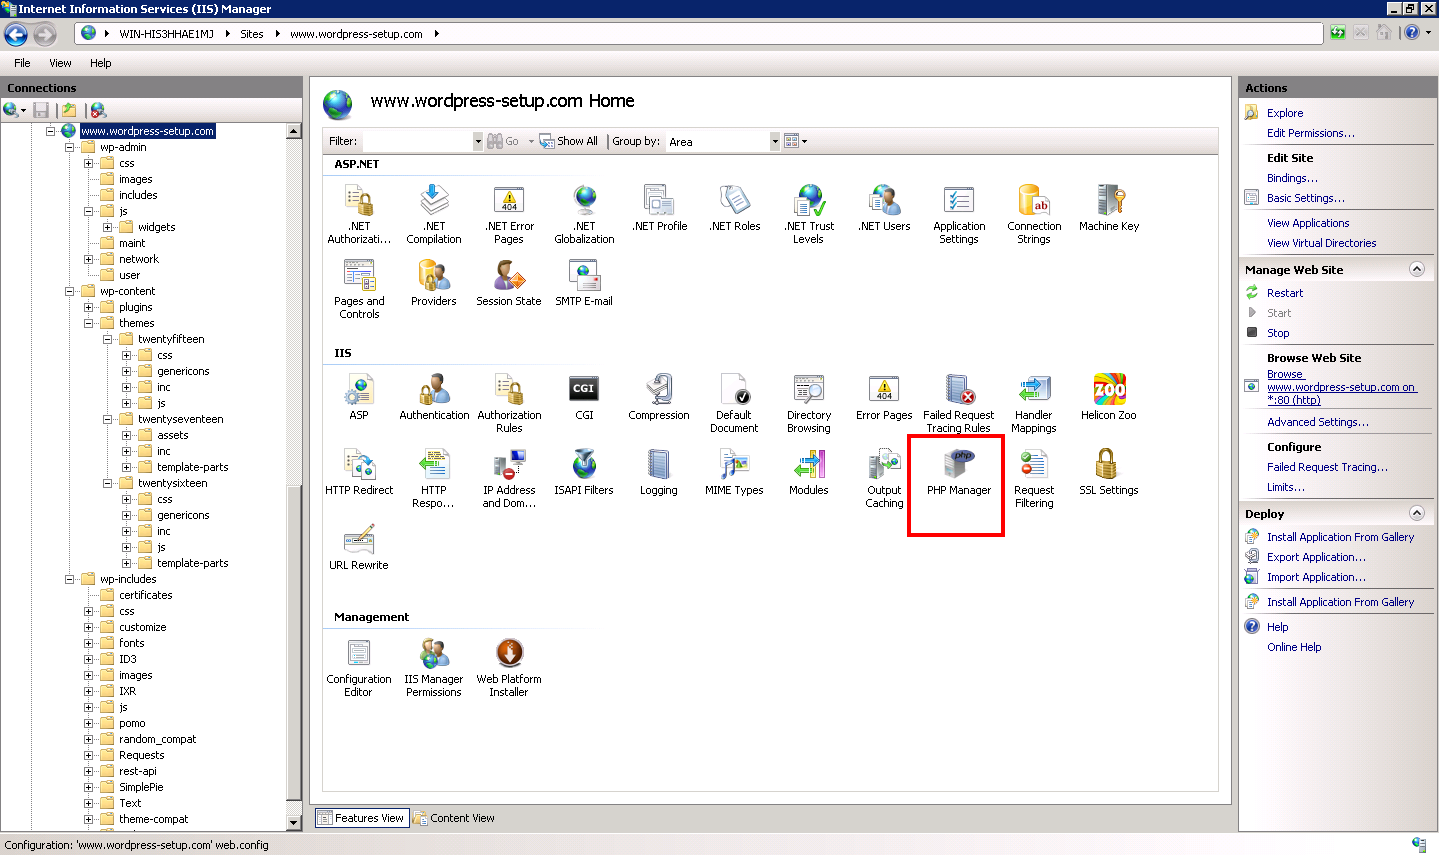Click Restart under Manage Web Site

point(1285,293)
